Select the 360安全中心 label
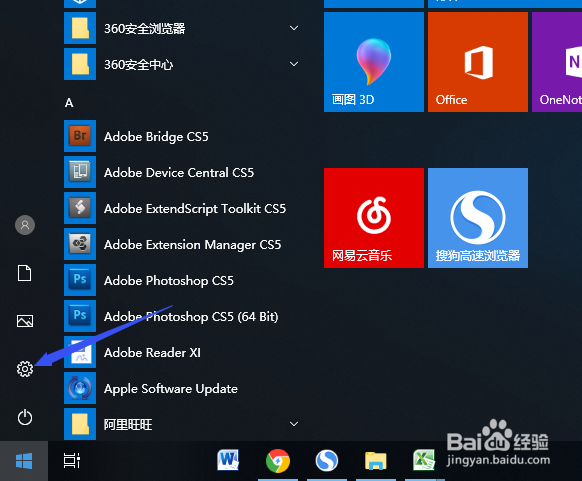 point(138,65)
